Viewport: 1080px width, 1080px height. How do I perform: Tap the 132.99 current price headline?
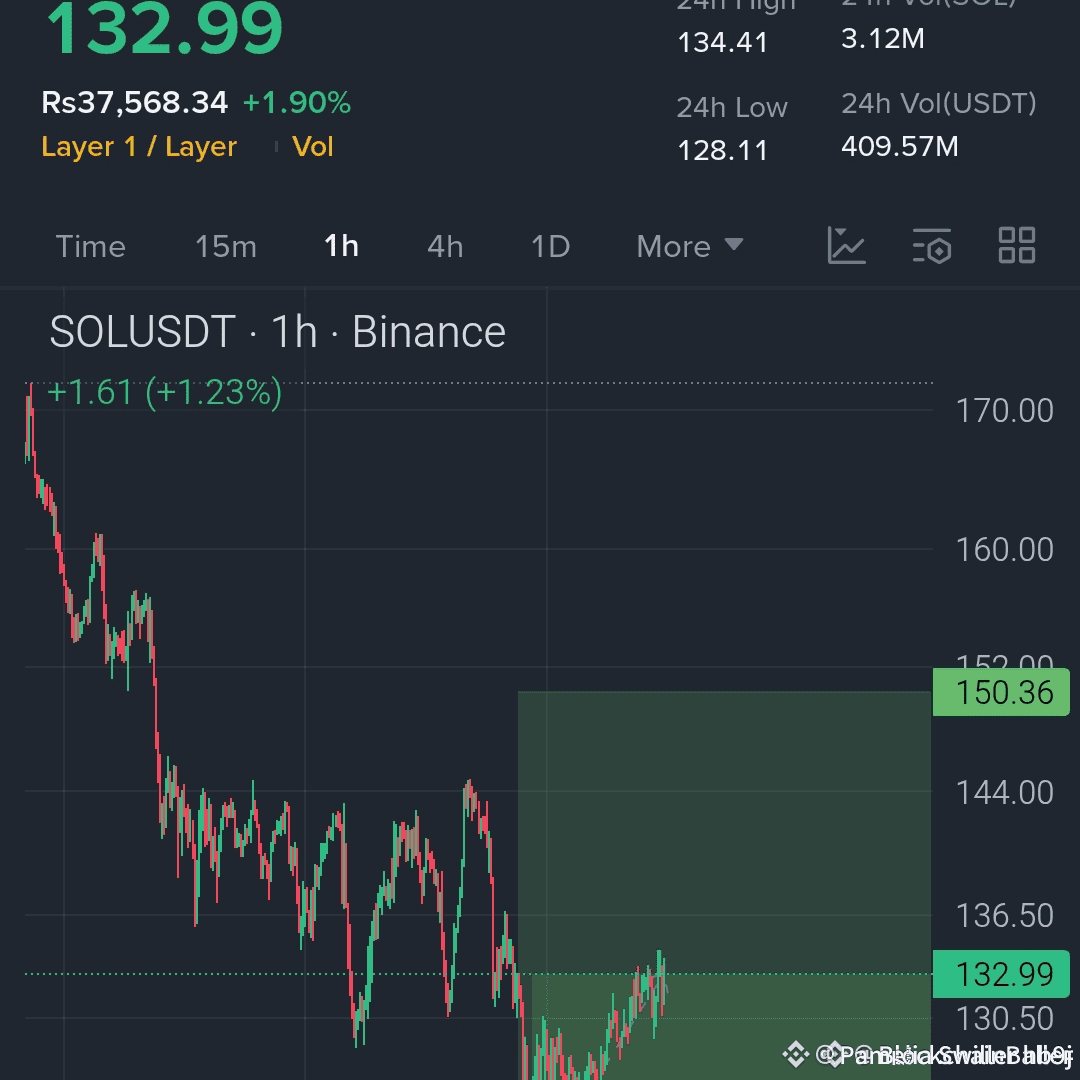click(x=165, y=29)
